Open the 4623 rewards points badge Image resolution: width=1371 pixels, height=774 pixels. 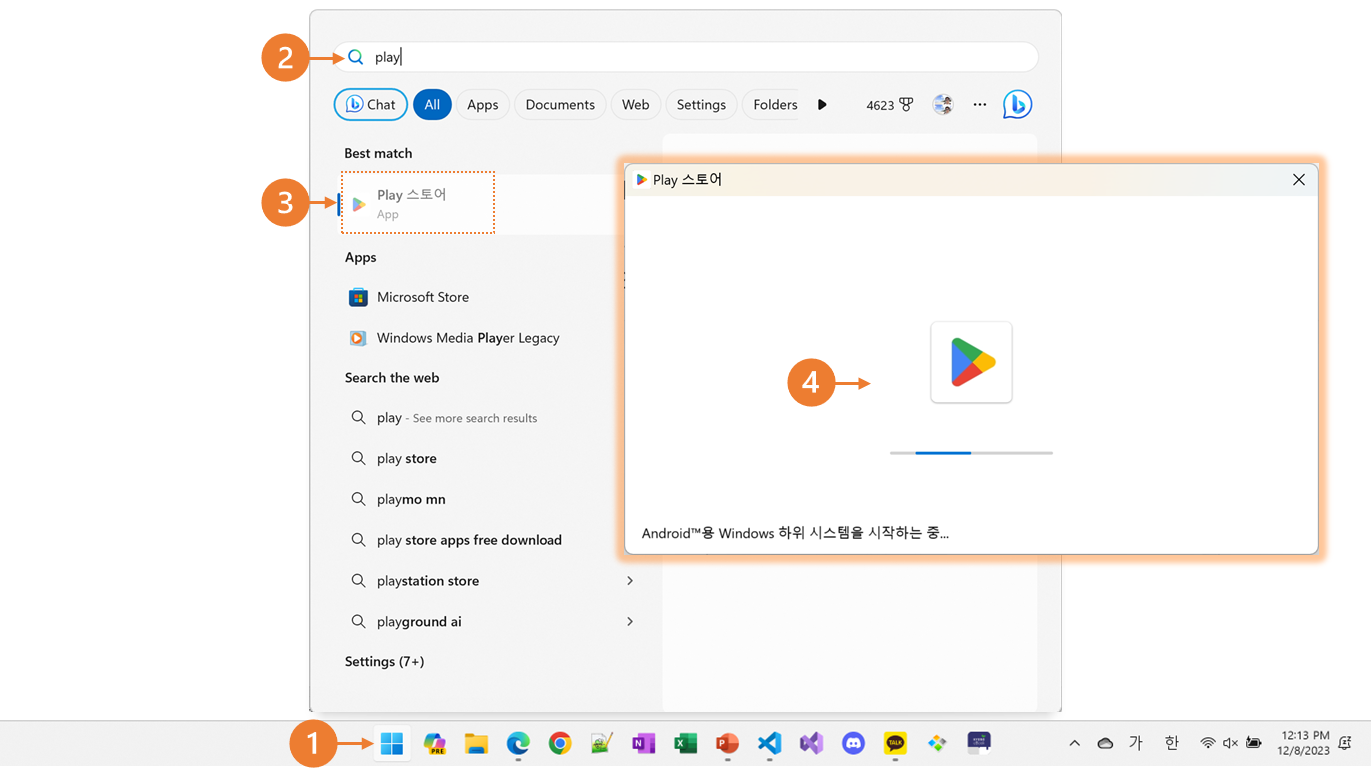pos(890,104)
